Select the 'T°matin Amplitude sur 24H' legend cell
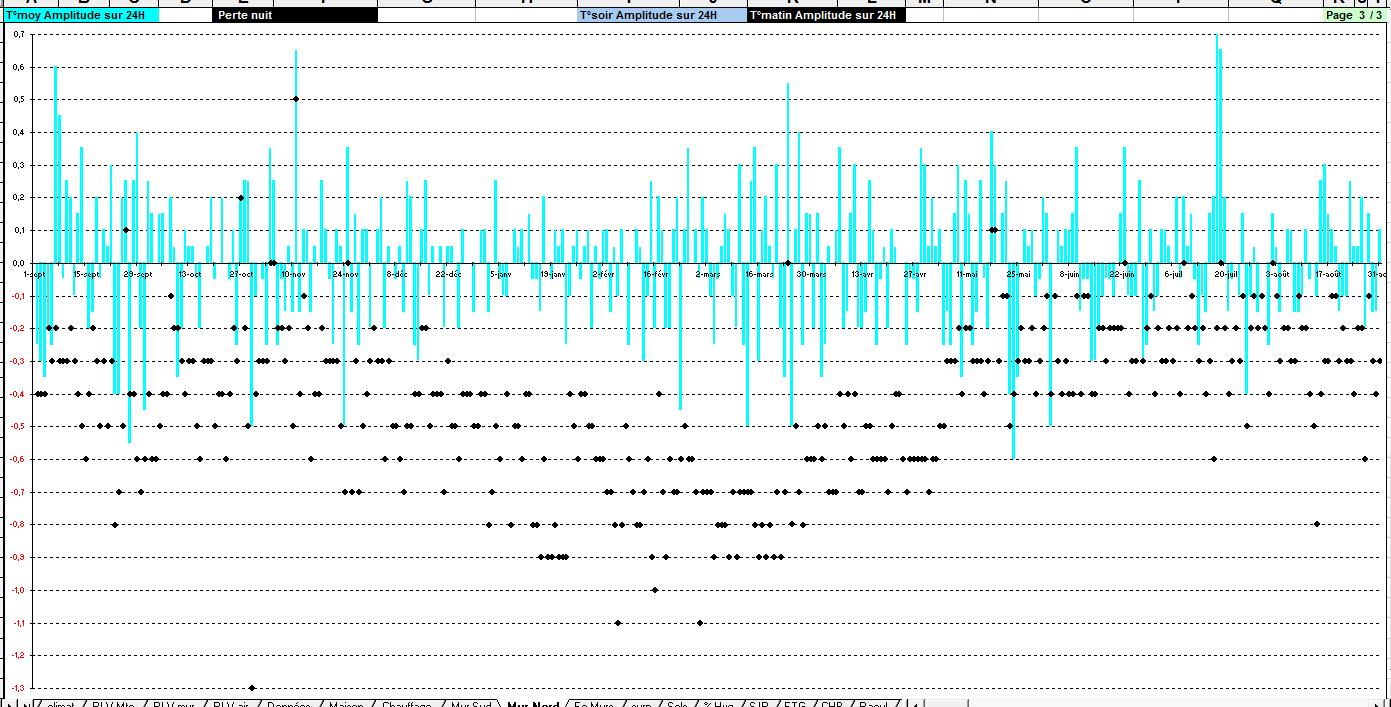1391x707 pixels. coord(826,15)
